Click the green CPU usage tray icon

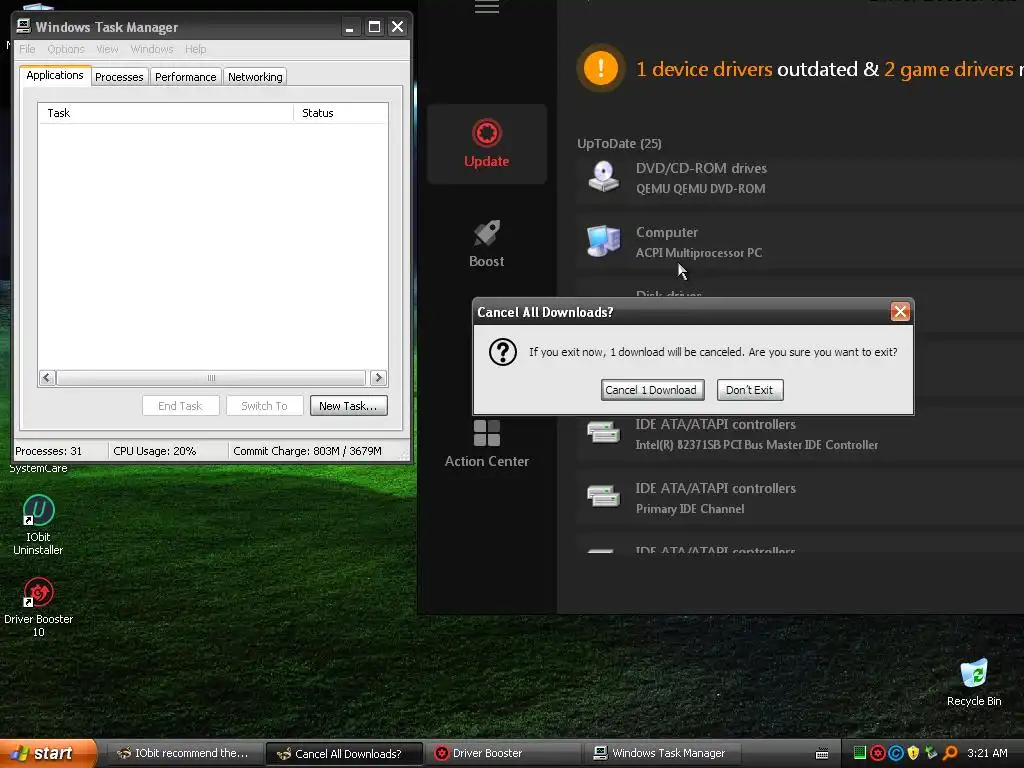tap(859, 753)
